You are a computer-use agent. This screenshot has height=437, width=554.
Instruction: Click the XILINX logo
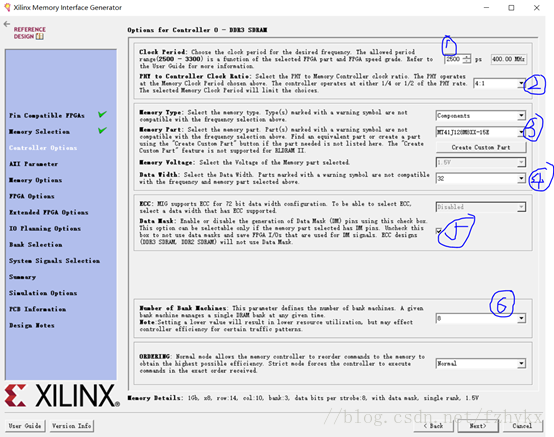coord(62,395)
